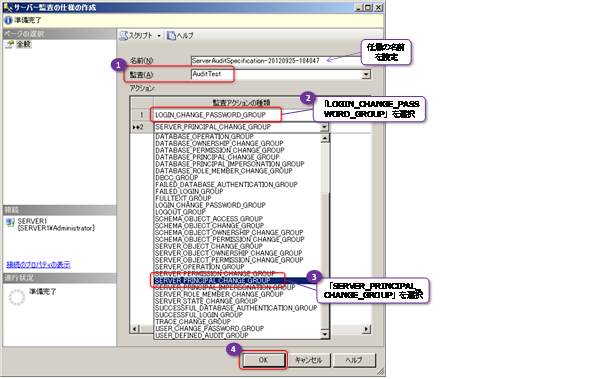Pick SUCCESSFUL_LOGIN_GROUP from the dropdown list
This screenshot has height=379, width=590.
(x=199, y=315)
